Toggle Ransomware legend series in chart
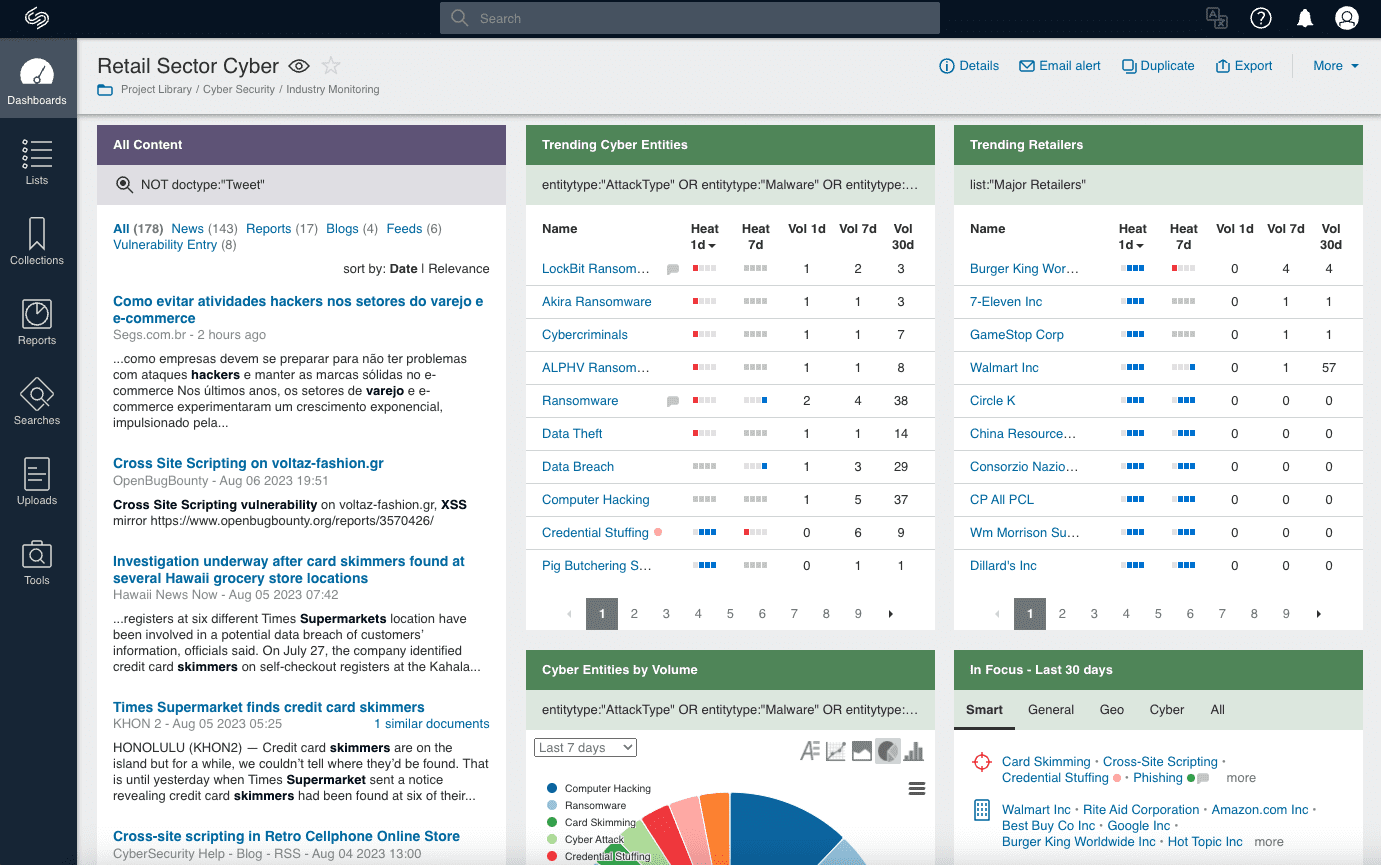This screenshot has width=1381, height=865. pyautogui.click(x=587, y=805)
